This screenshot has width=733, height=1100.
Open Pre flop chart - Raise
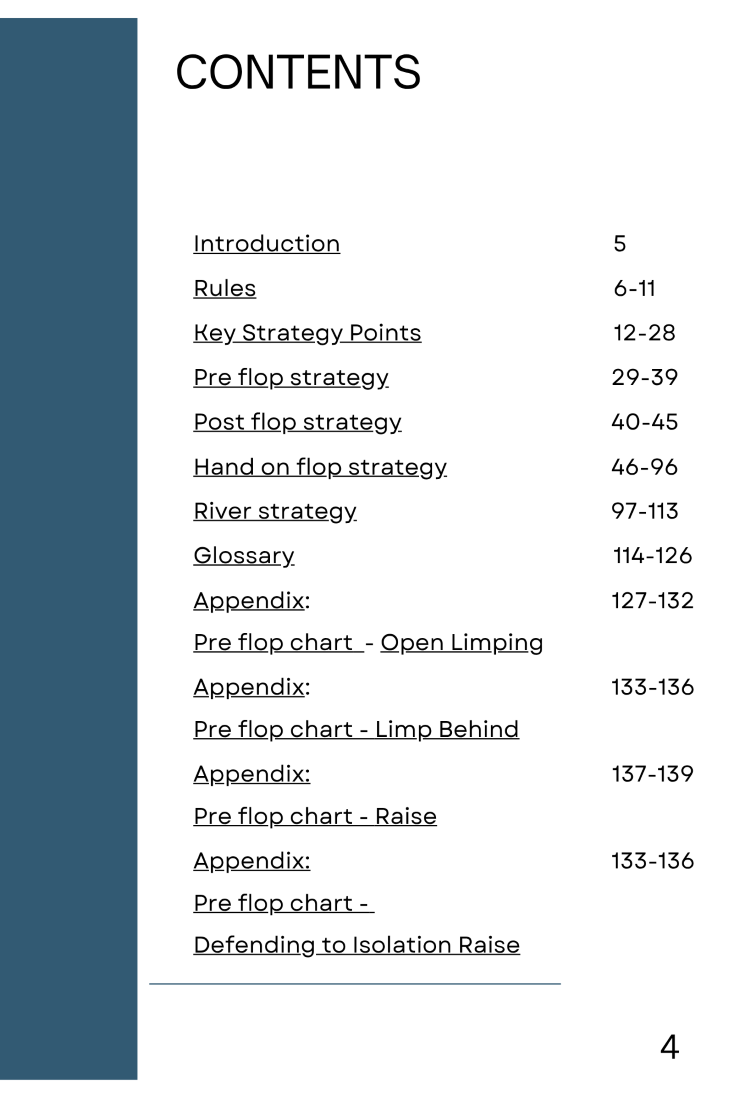click(315, 817)
